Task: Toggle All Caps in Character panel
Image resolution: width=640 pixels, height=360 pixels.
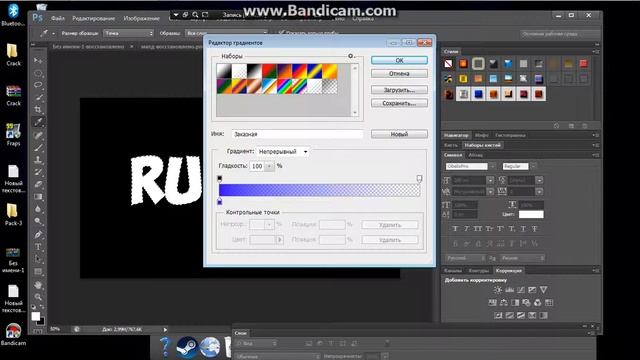Action: (478, 229)
